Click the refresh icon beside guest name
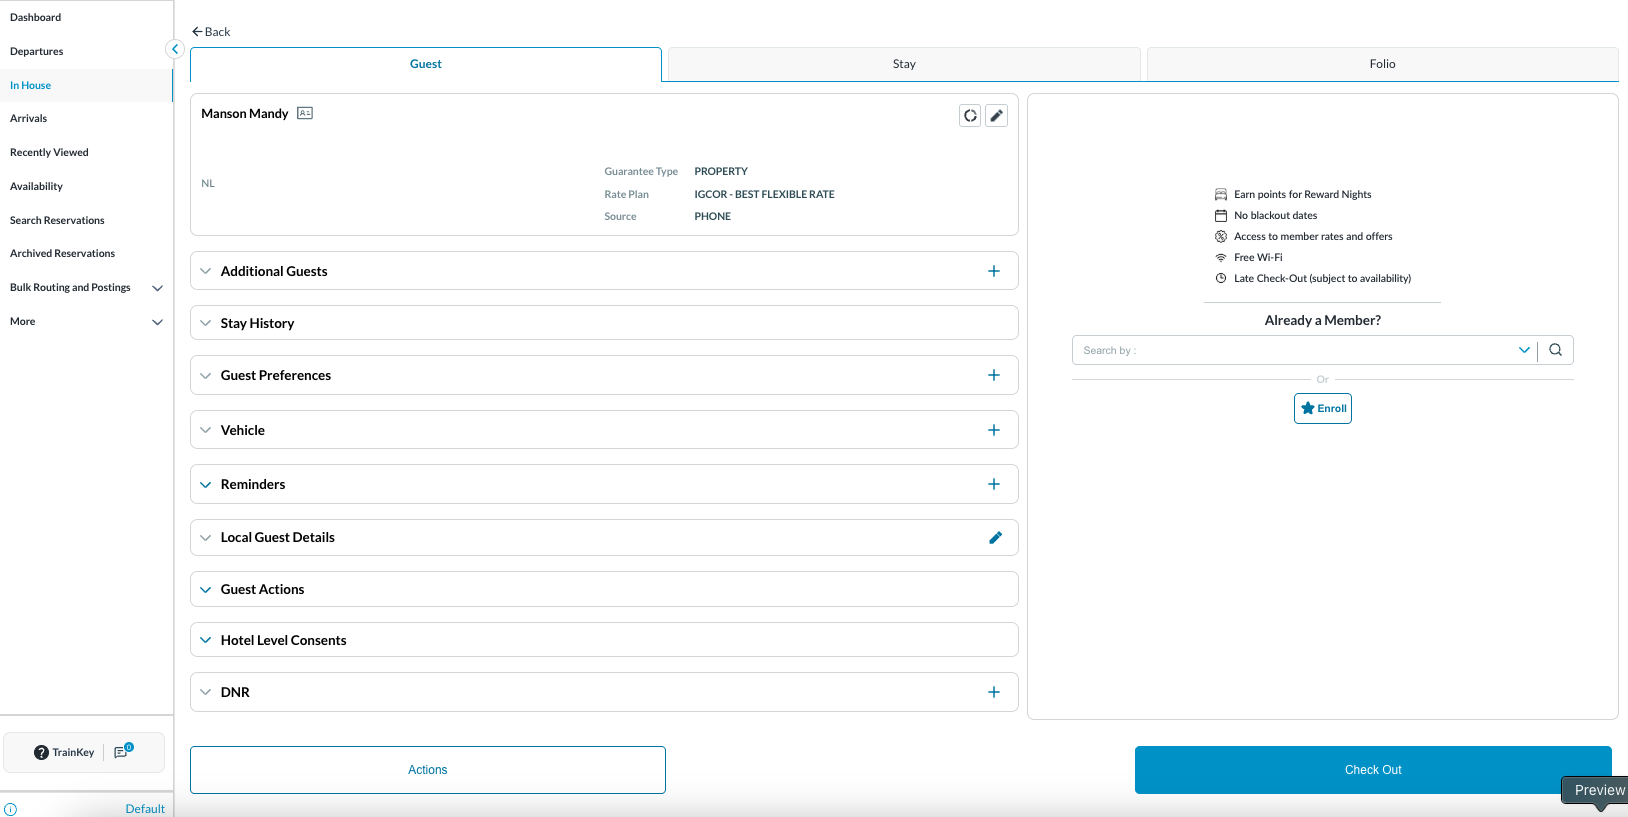This screenshot has width=1628, height=817. (x=970, y=116)
